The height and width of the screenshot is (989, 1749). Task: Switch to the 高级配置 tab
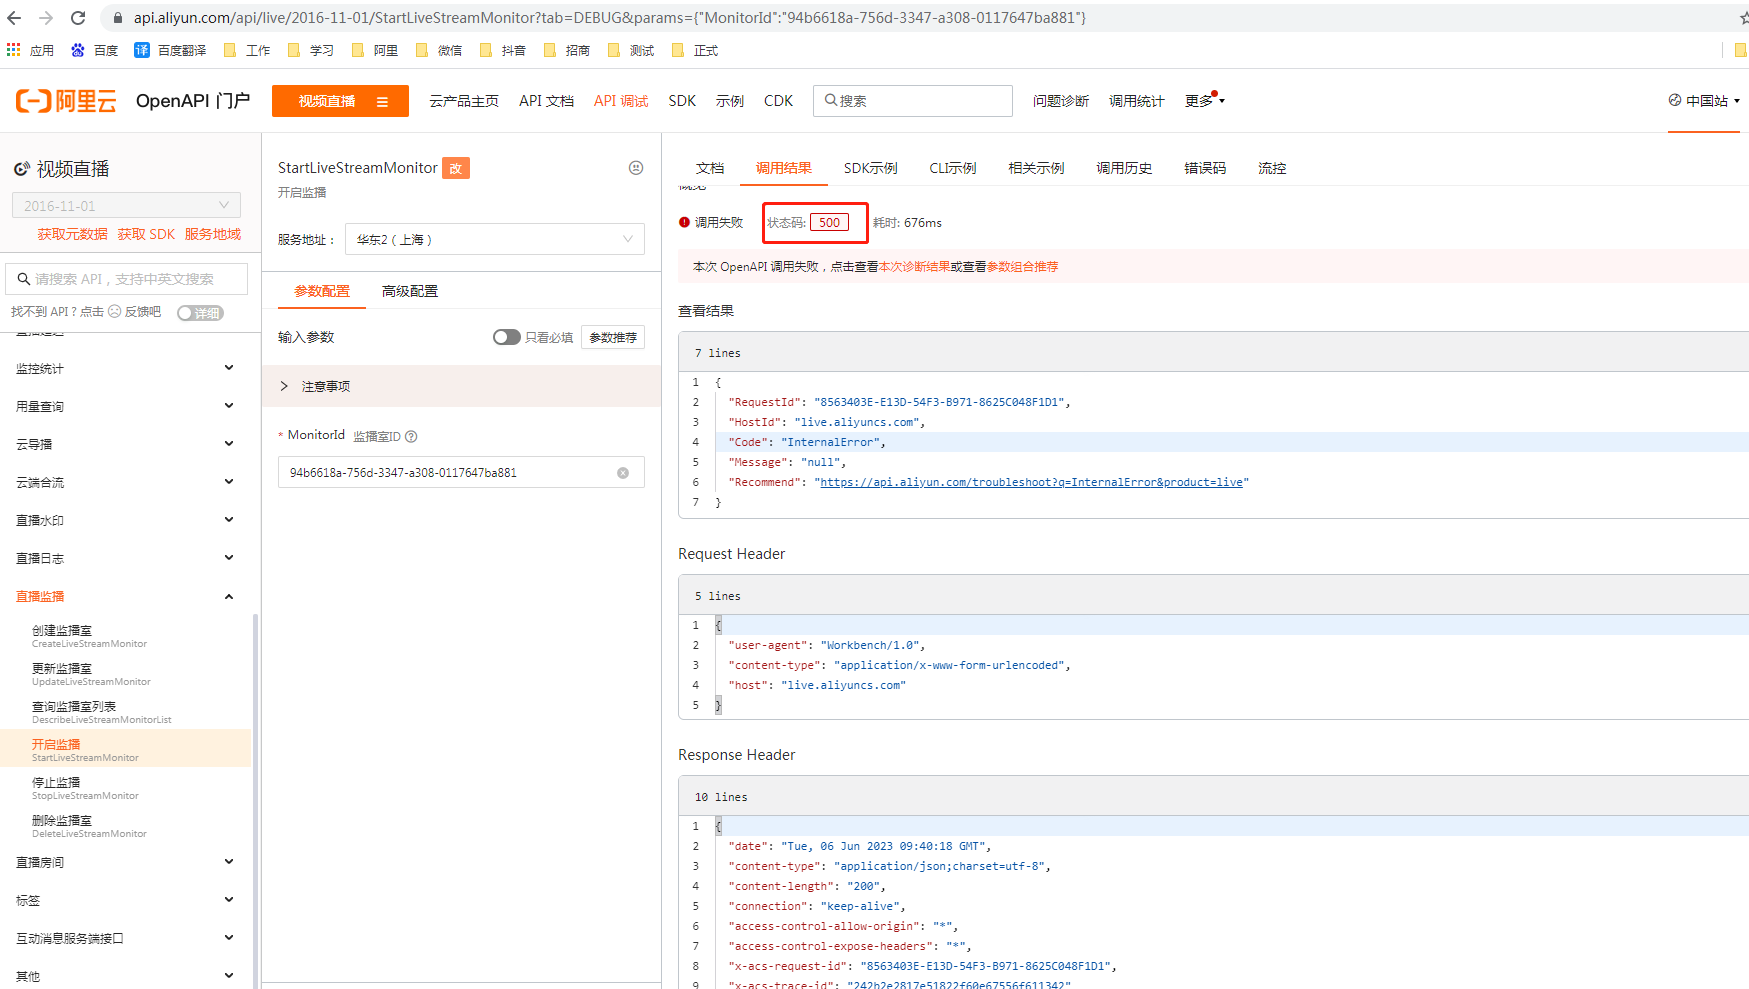(410, 291)
